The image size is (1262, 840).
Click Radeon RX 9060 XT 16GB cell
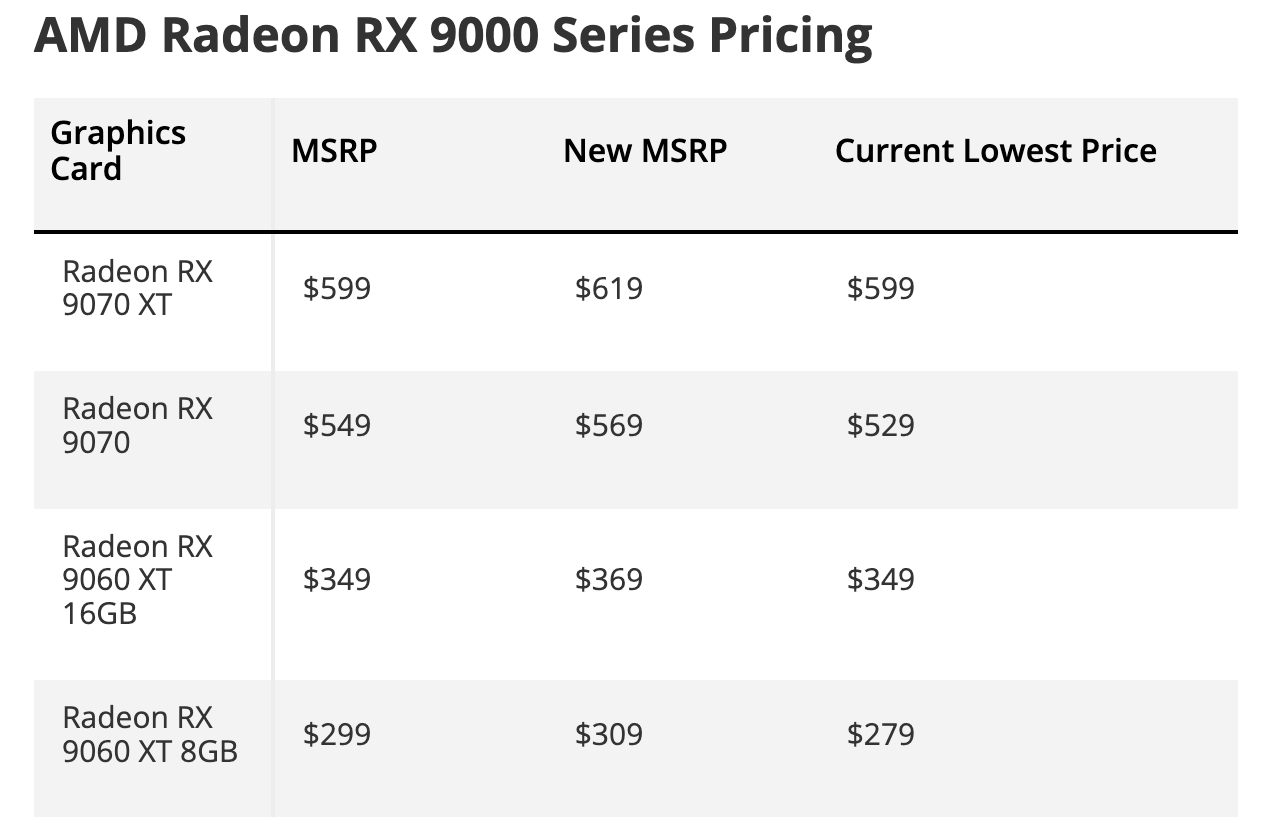(137, 579)
